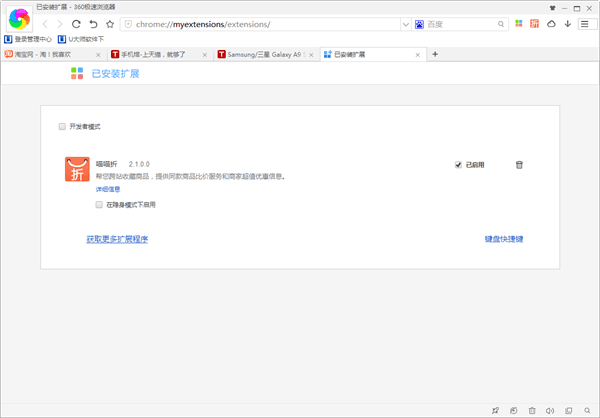600x418 pixels.
Task: Open a new tab with plus button
Action: pos(435,54)
